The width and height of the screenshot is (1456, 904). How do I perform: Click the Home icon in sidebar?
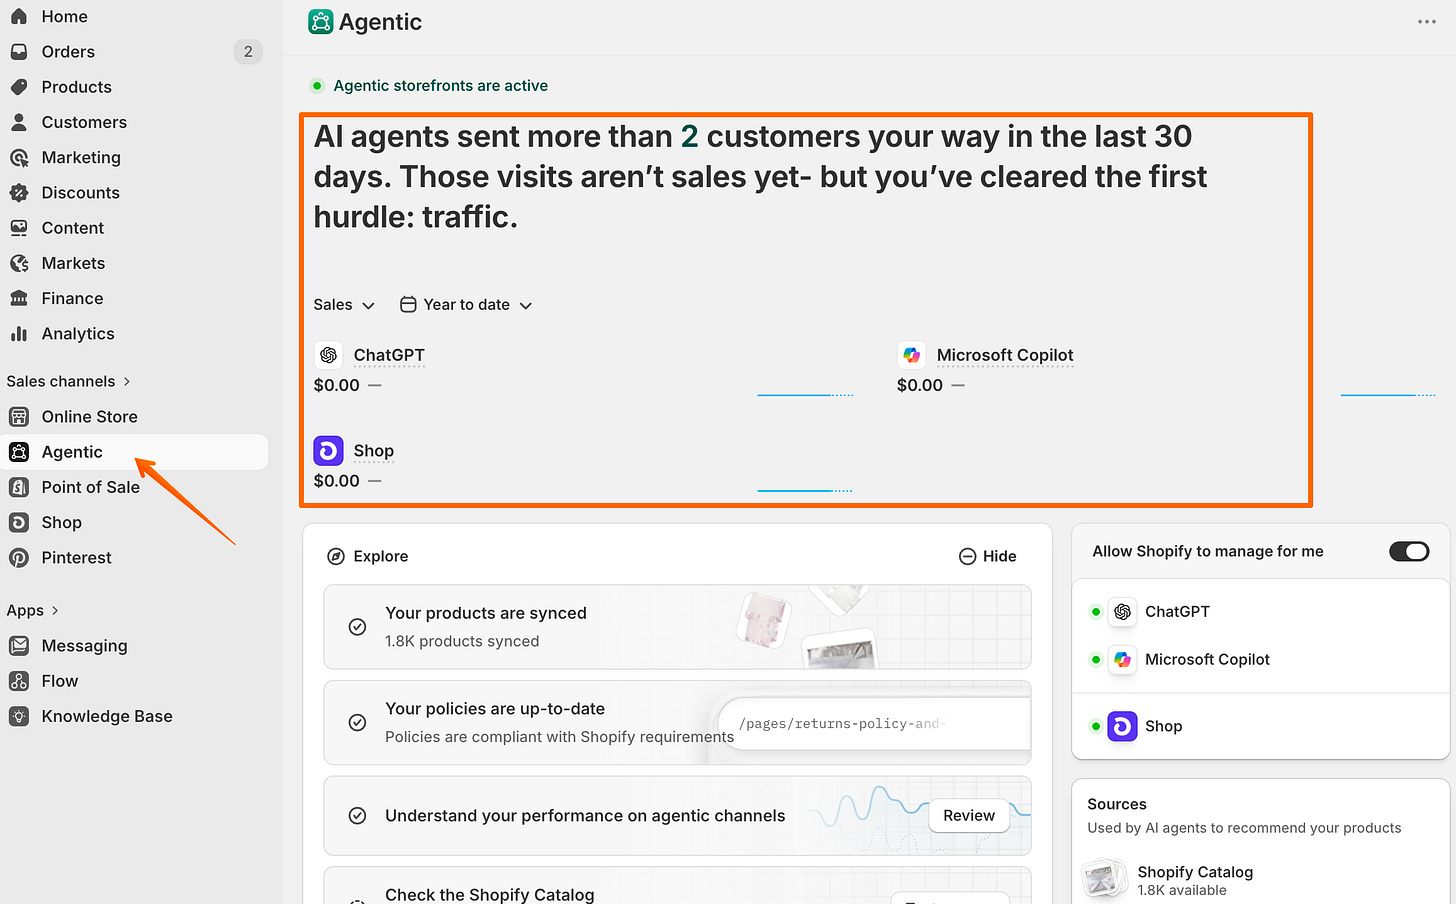(x=19, y=16)
